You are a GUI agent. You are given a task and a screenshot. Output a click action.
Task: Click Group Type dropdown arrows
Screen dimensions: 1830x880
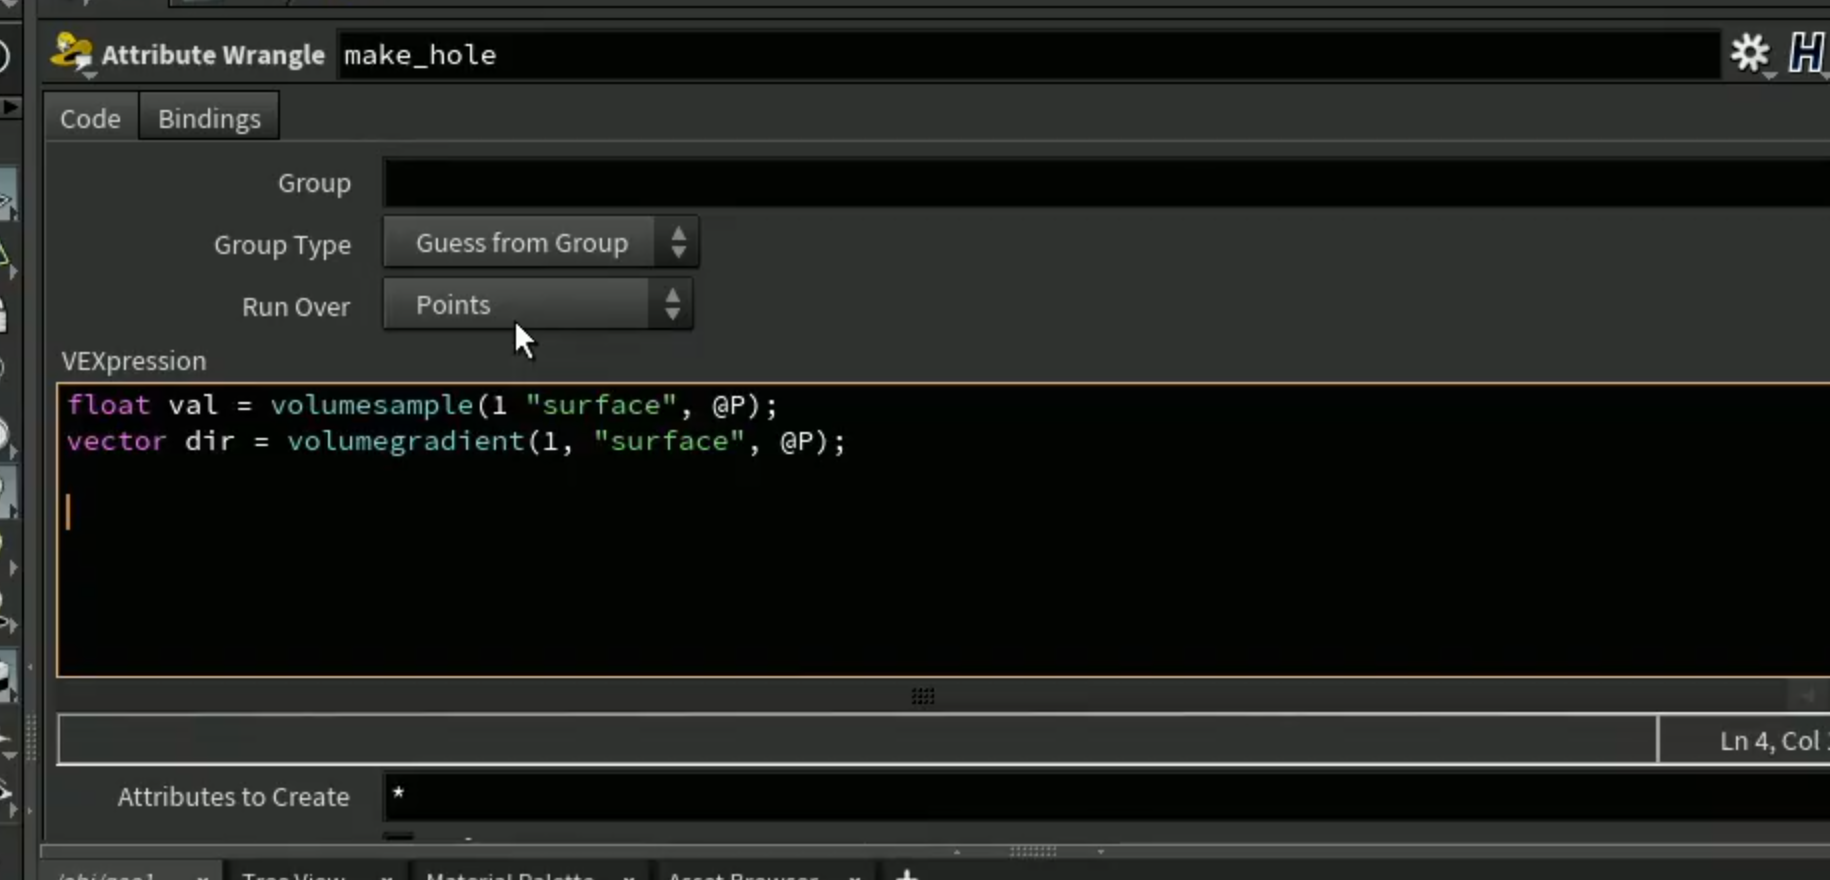(679, 243)
